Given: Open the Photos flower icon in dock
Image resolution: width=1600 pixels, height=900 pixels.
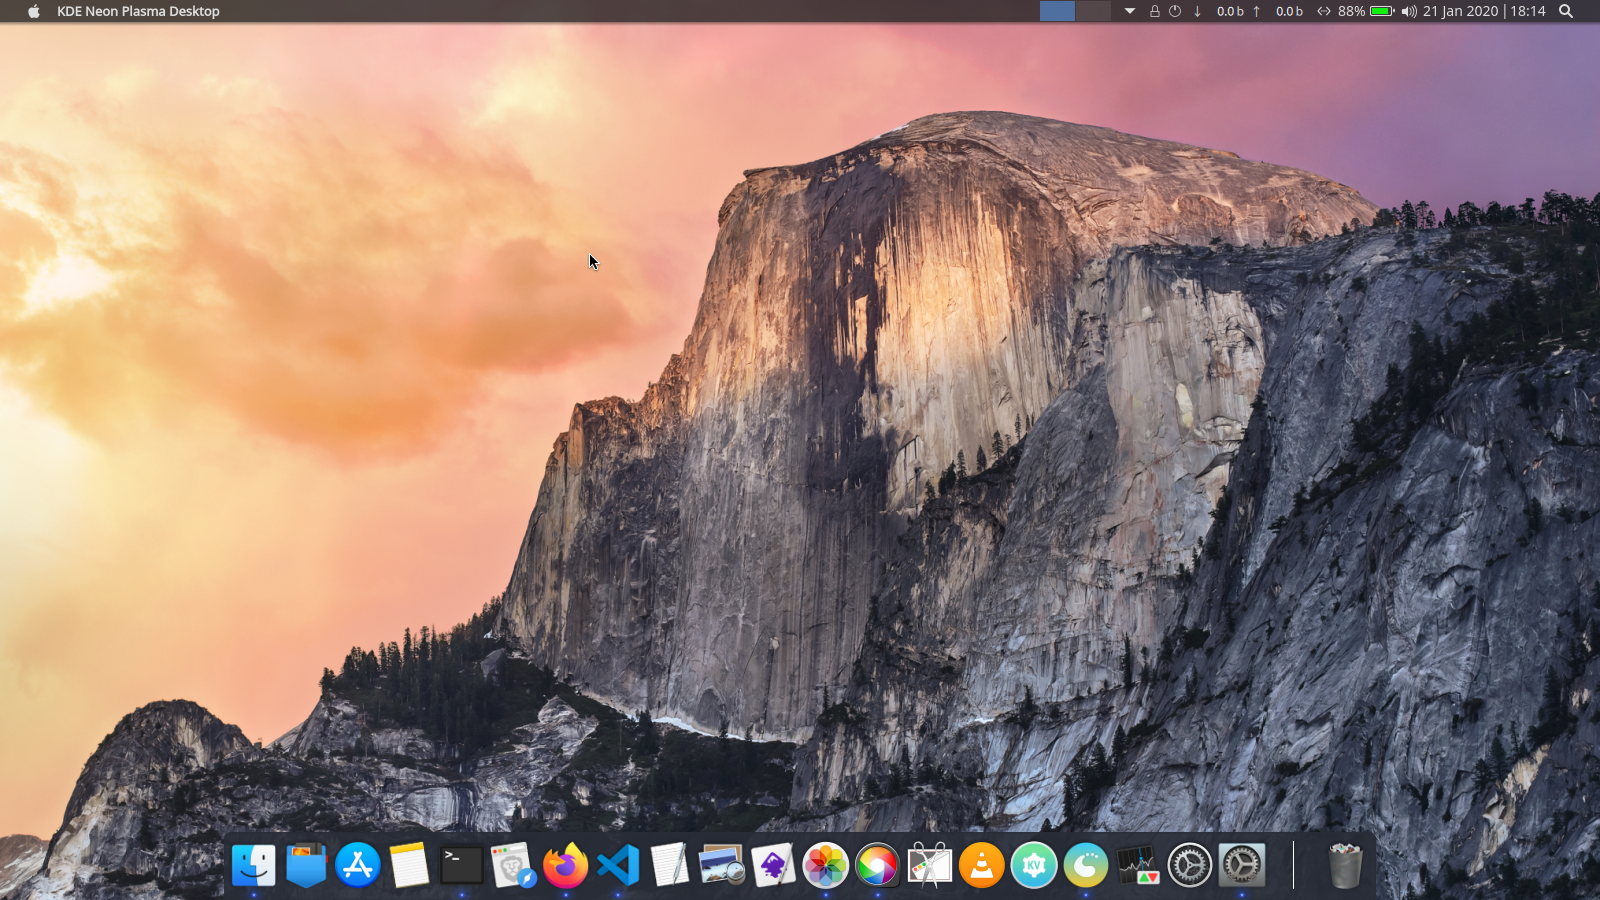Looking at the screenshot, I should pos(826,865).
